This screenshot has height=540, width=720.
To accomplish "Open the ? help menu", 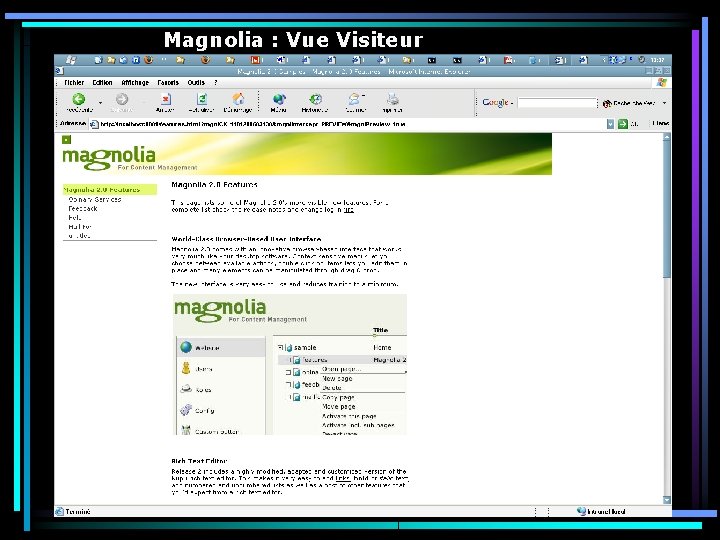I will [x=215, y=83].
